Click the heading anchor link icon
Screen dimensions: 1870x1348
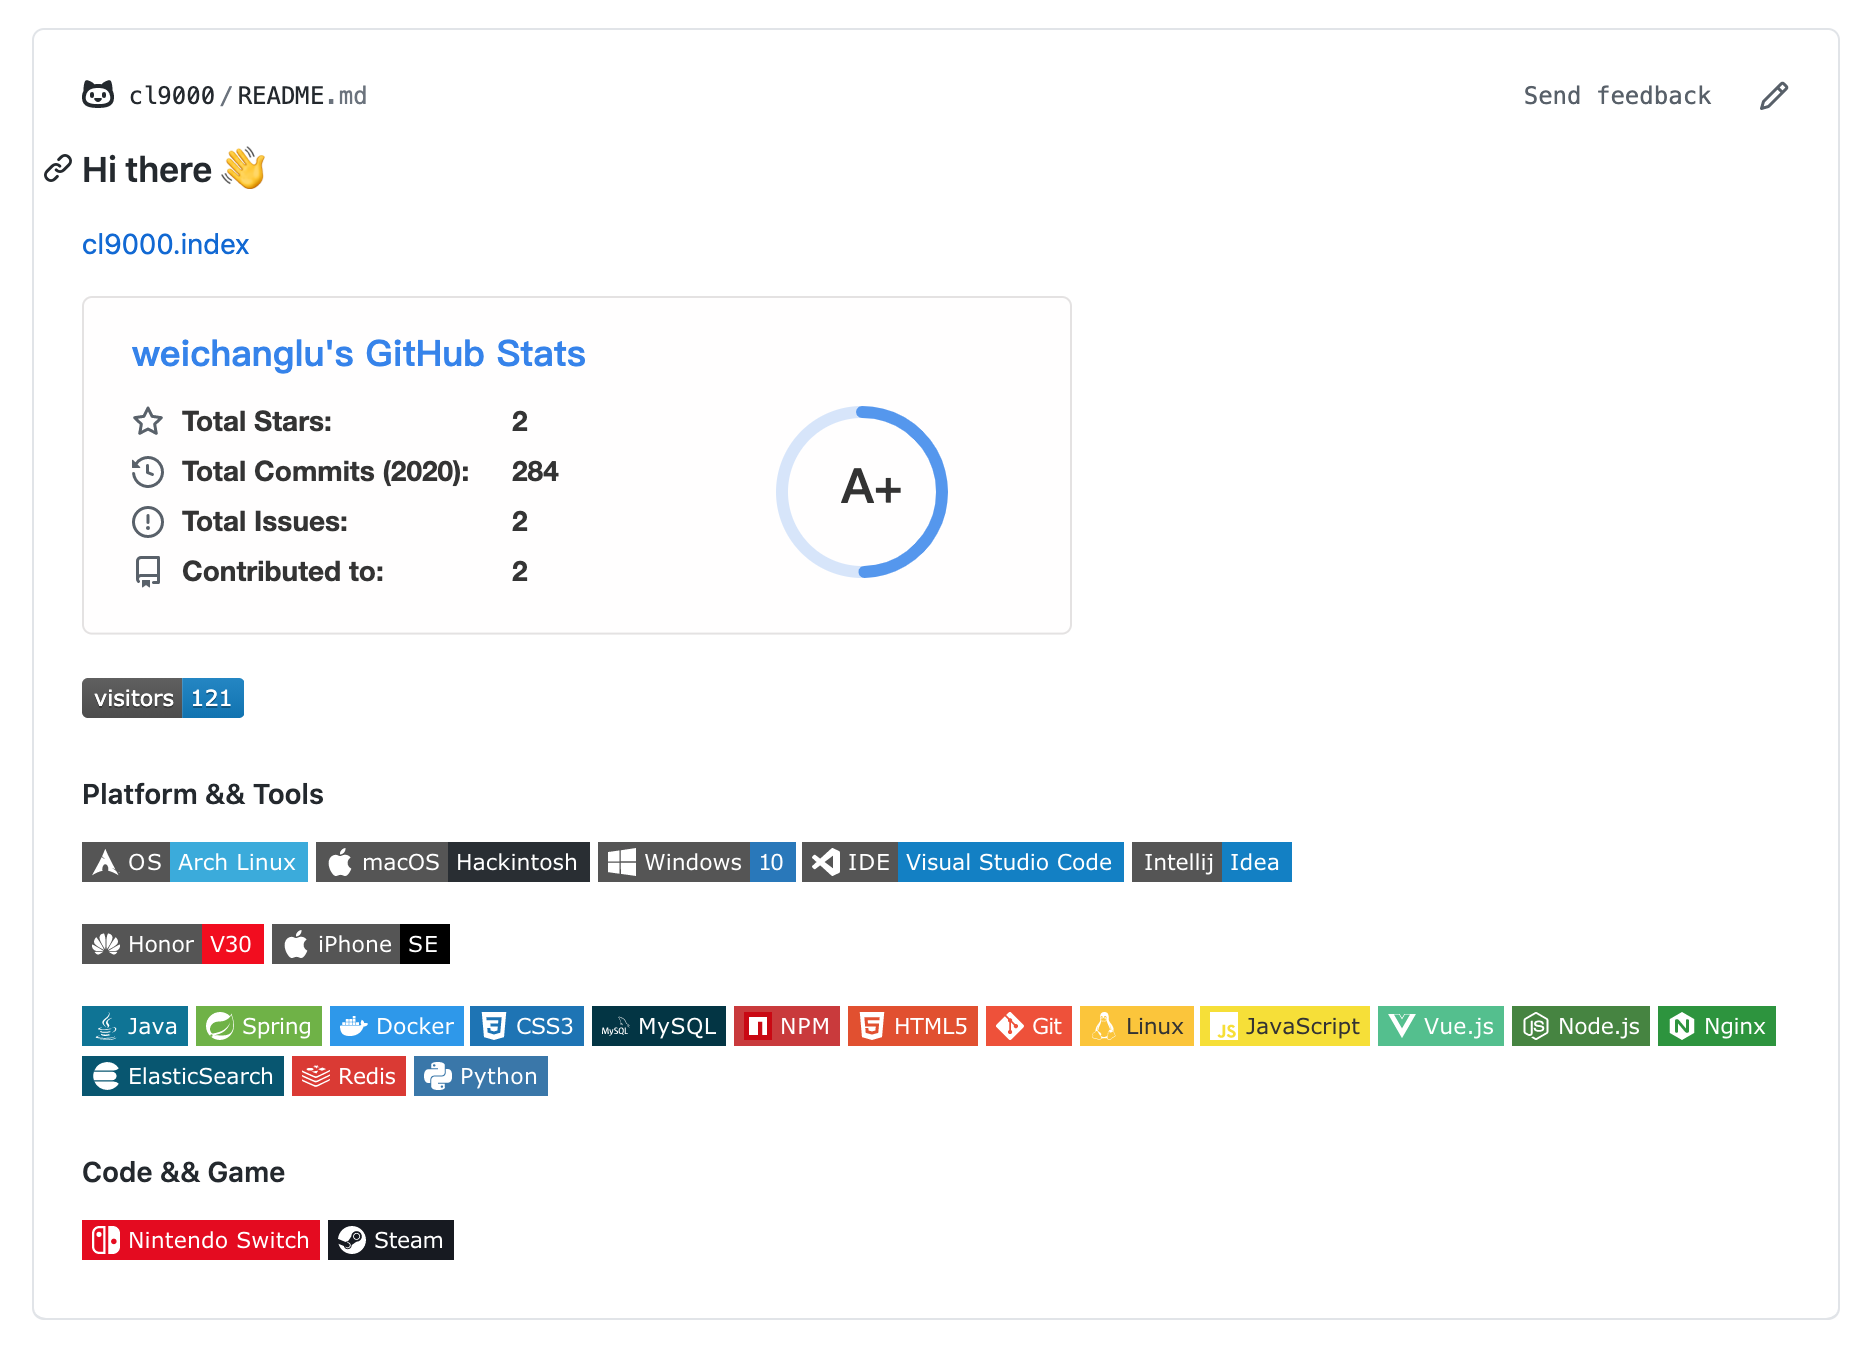tap(58, 169)
